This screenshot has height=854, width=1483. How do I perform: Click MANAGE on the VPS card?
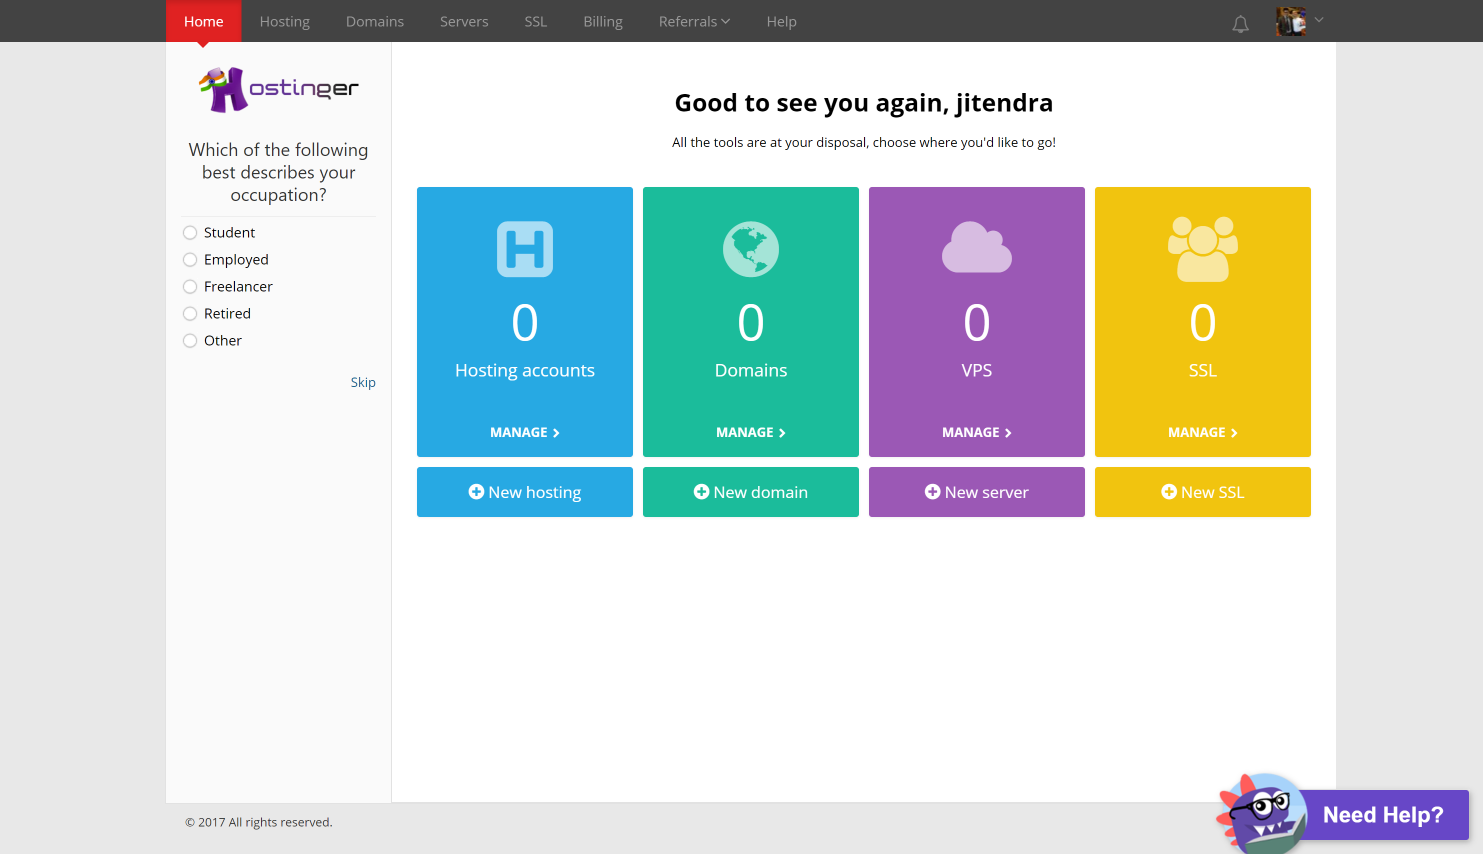coord(976,432)
